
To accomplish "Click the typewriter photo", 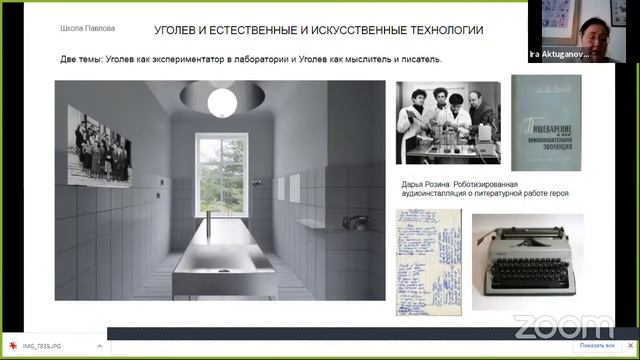I will click(x=528, y=262).
